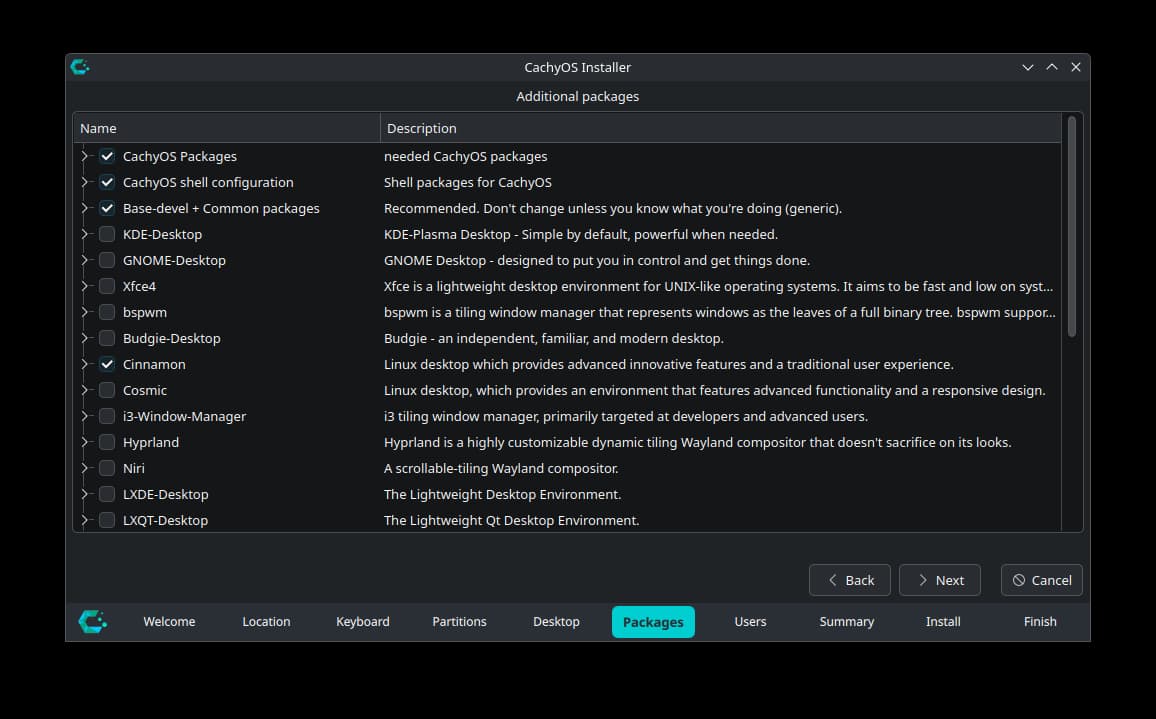Open the Partitions step
Screen dimensions: 1156x719
tap(459, 622)
